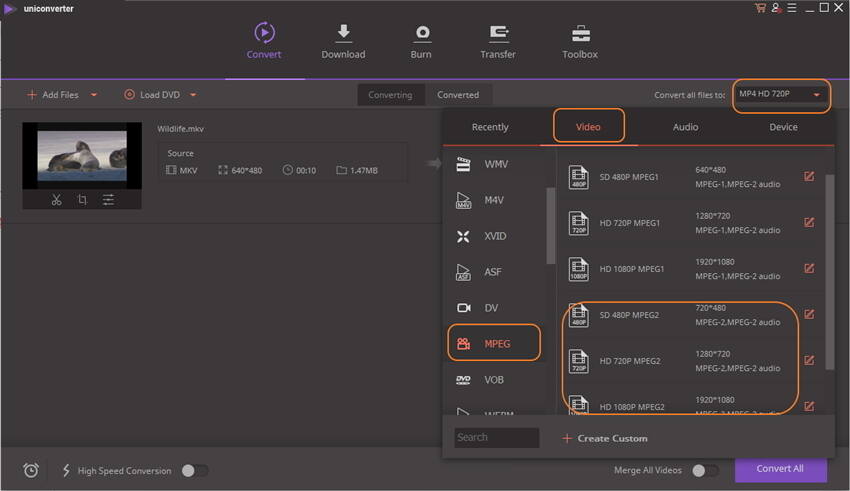Click the format Search field

tap(497, 437)
